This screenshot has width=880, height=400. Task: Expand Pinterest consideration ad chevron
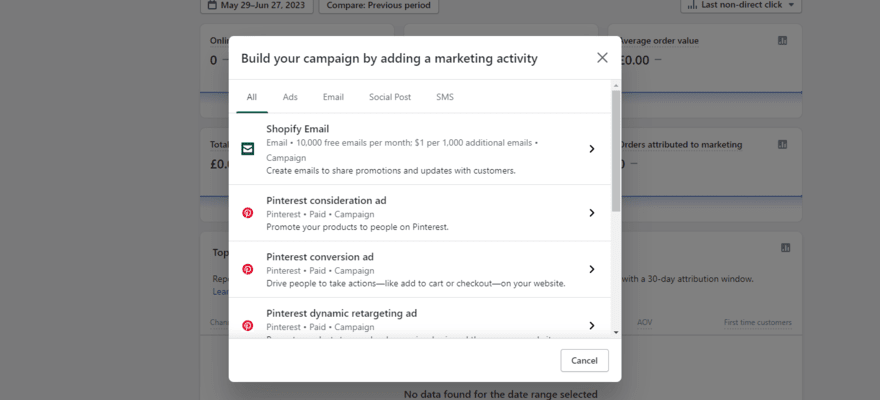click(592, 213)
